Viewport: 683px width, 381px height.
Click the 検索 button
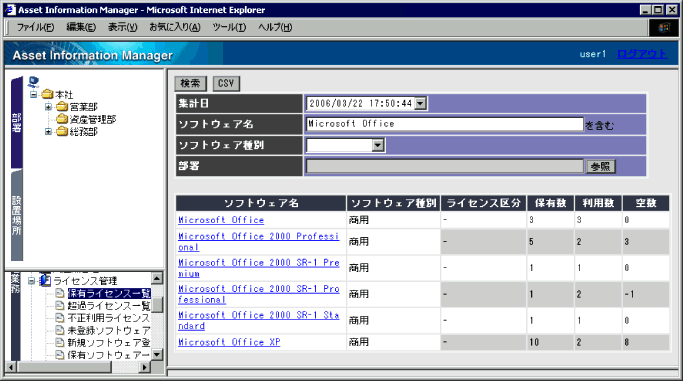(x=190, y=83)
